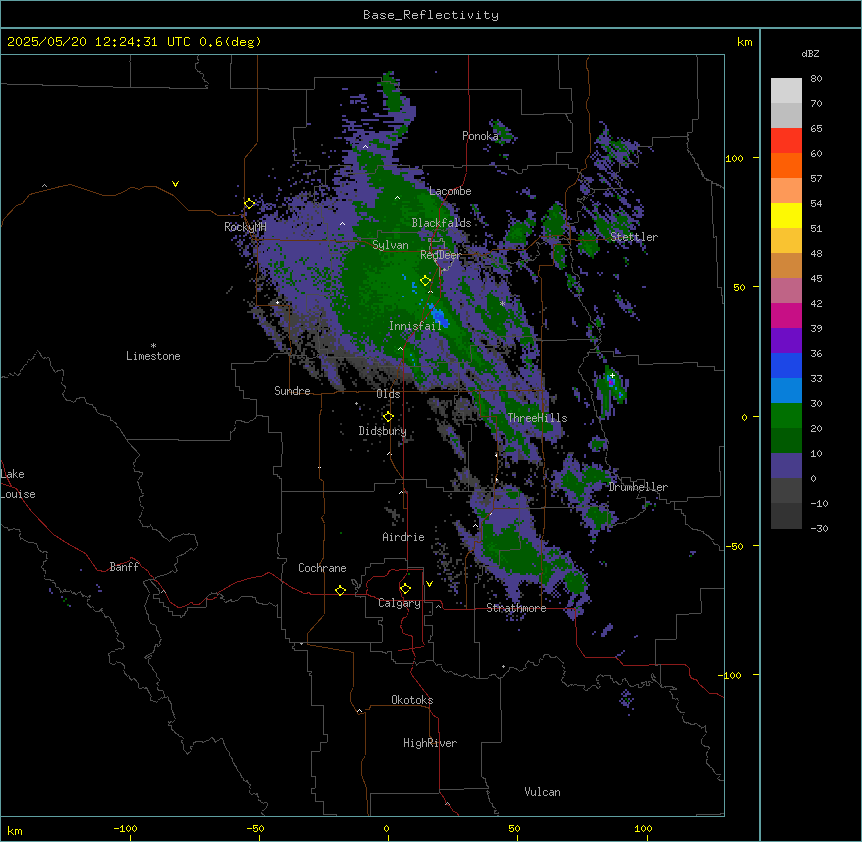Screen dimensions: 862x842
Task: Click the -30 value in the dBZ legend
Action: click(819, 529)
